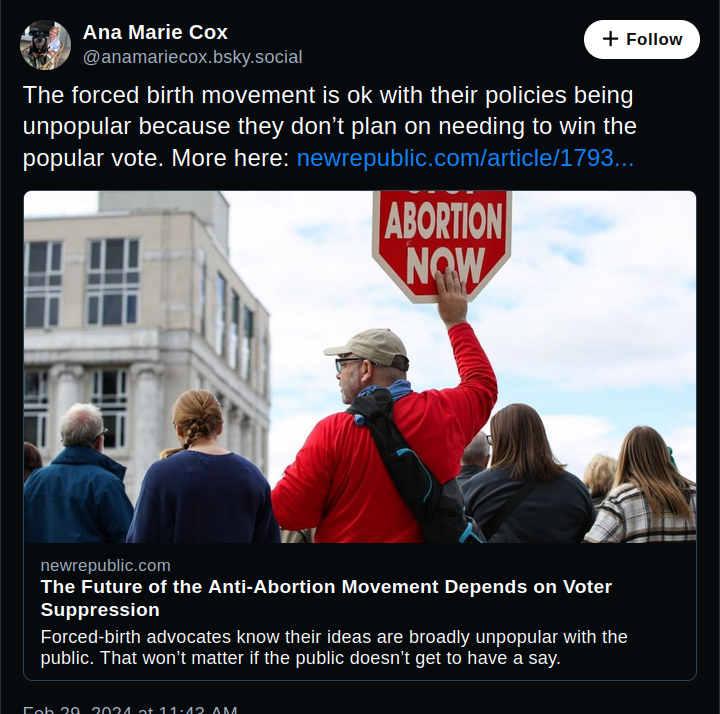The height and width of the screenshot is (714, 720).
Task: Click the Feb 29, 2024 post timestamp
Action: point(130,709)
